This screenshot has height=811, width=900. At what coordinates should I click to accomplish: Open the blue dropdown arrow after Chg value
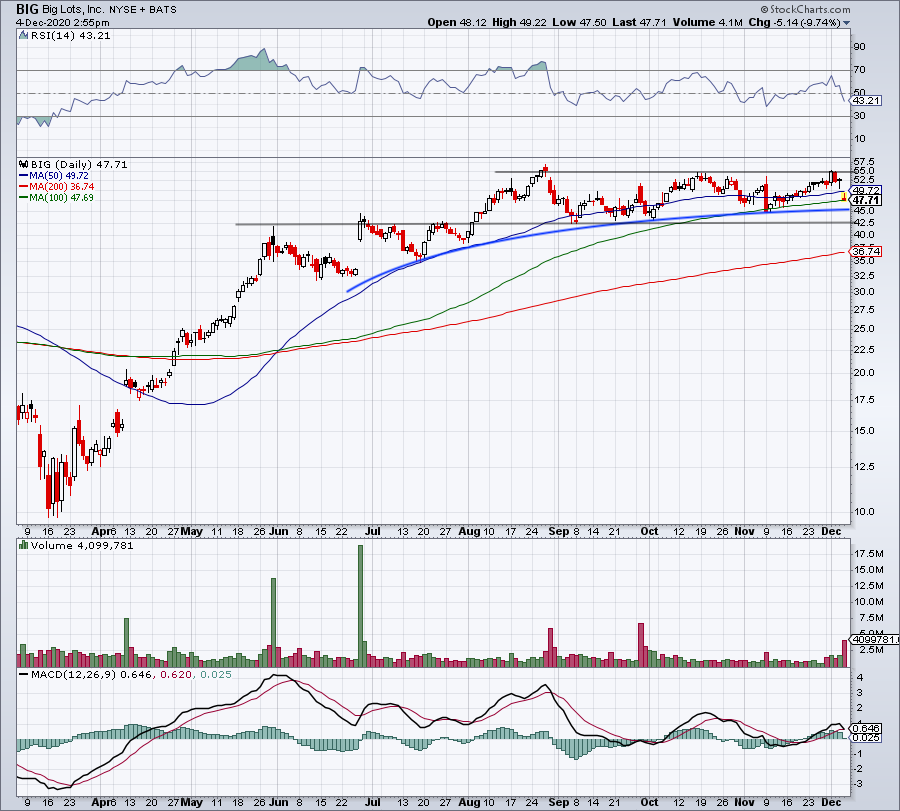coord(847,23)
